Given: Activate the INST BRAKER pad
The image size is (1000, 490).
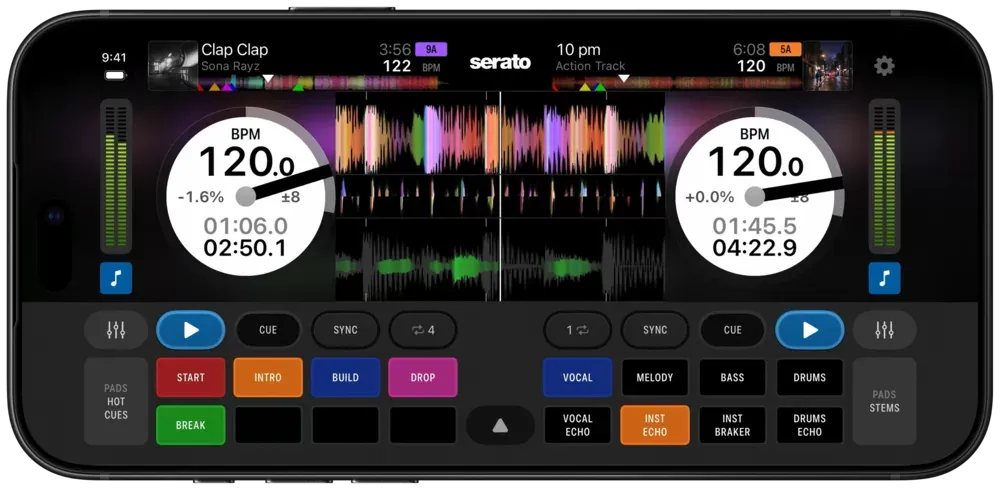Looking at the screenshot, I should tap(732, 425).
